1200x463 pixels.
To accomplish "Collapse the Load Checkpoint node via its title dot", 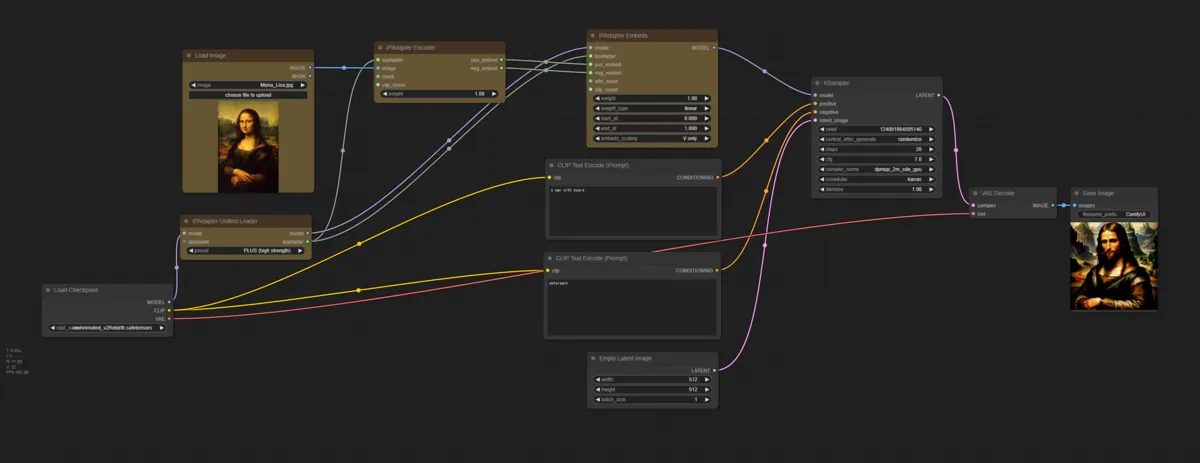I will point(48,290).
